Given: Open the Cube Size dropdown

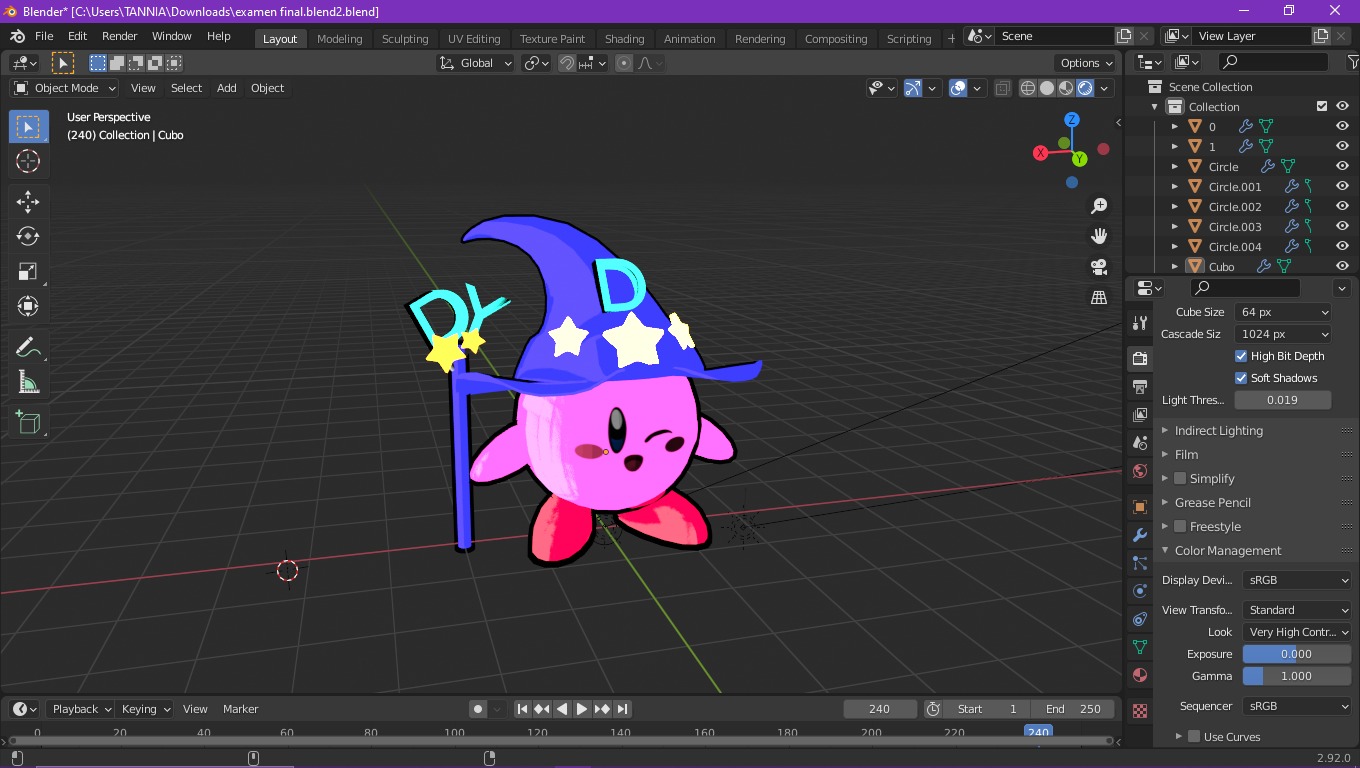Looking at the screenshot, I should 1283,312.
